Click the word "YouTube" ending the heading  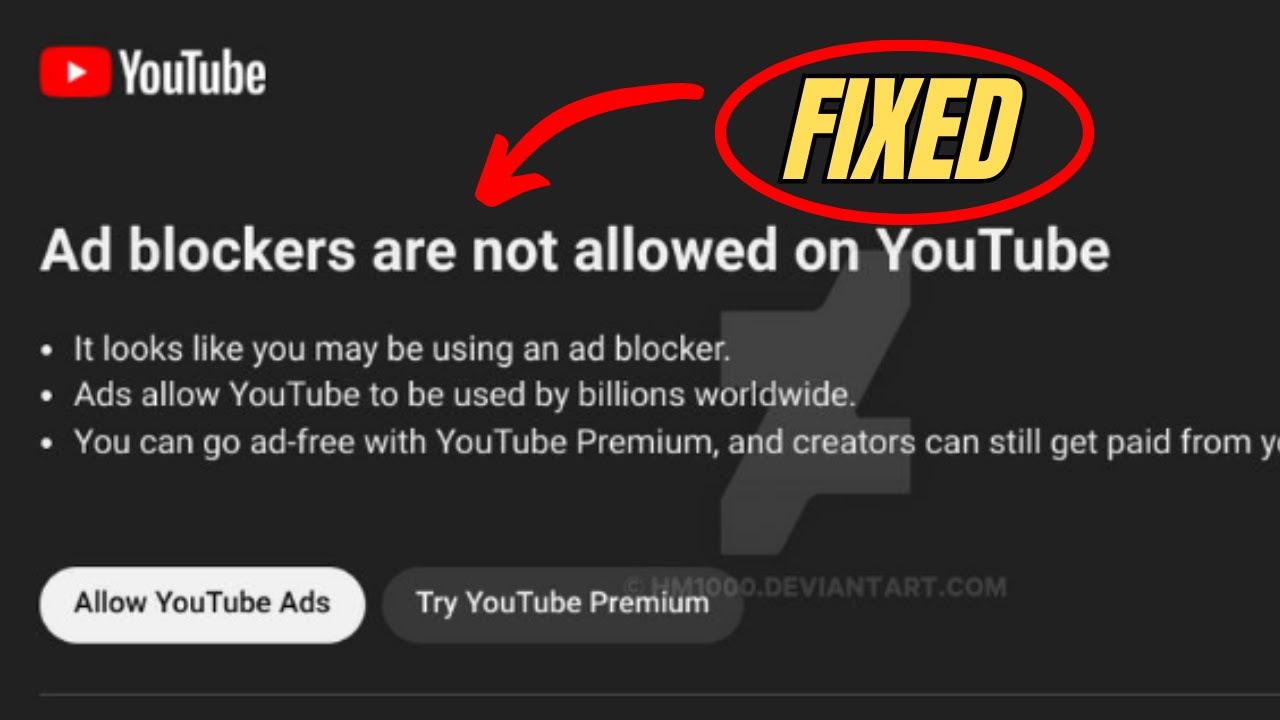[x=995, y=251]
